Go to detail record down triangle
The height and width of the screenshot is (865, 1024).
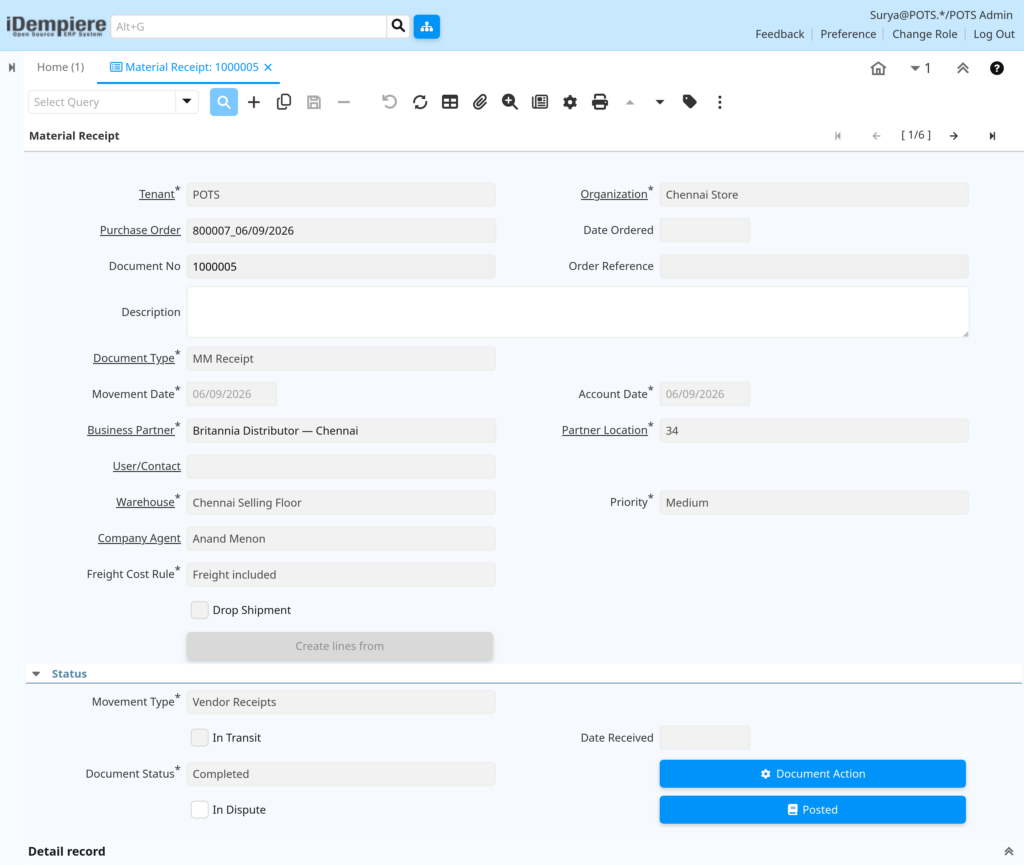coord(660,102)
